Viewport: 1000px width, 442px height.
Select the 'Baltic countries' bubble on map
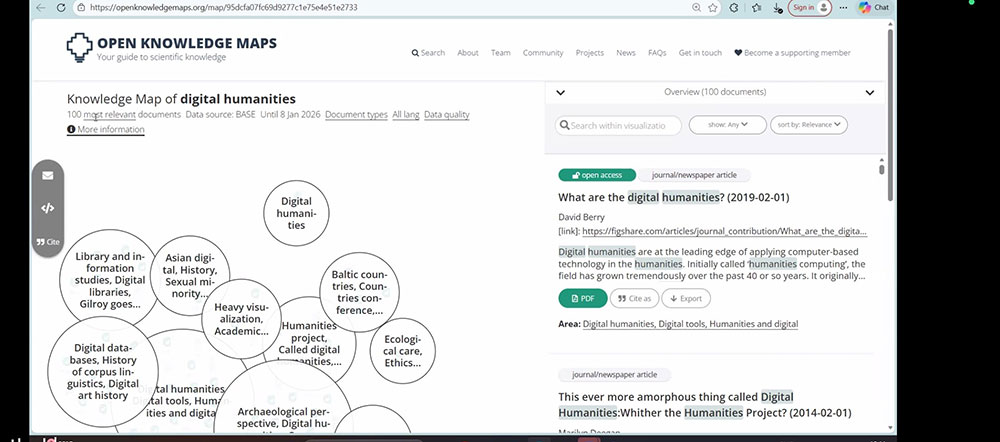tap(359, 292)
